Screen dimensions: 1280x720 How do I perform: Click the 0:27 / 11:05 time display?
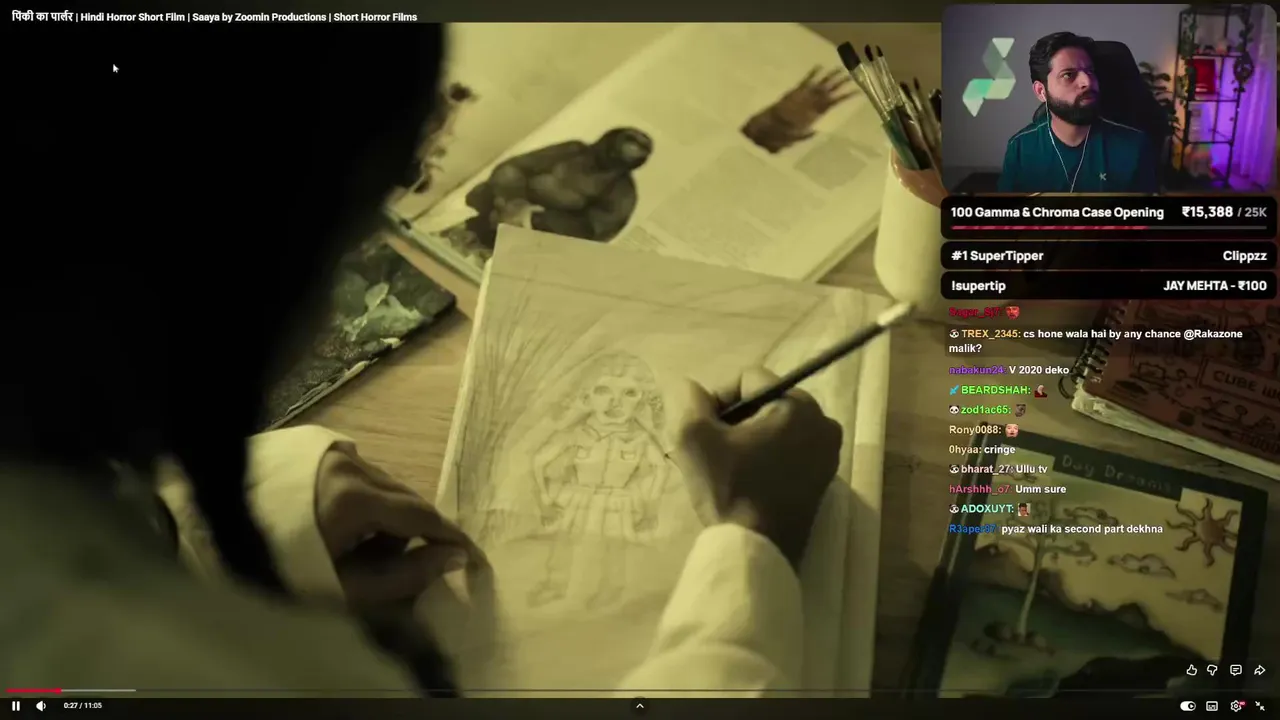83,706
